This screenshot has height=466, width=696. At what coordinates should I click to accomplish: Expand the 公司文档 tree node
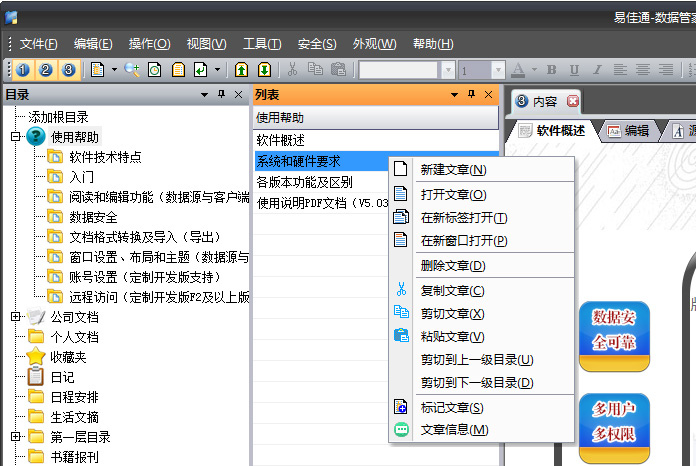click(x=16, y=317)
